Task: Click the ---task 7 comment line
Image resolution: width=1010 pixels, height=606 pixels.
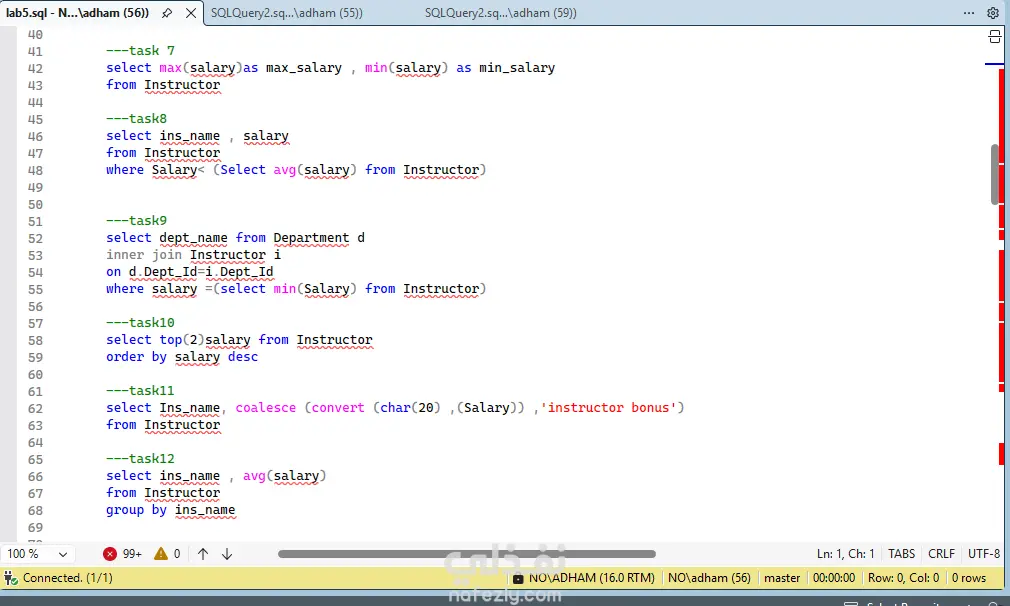Action: coord(140,51)
